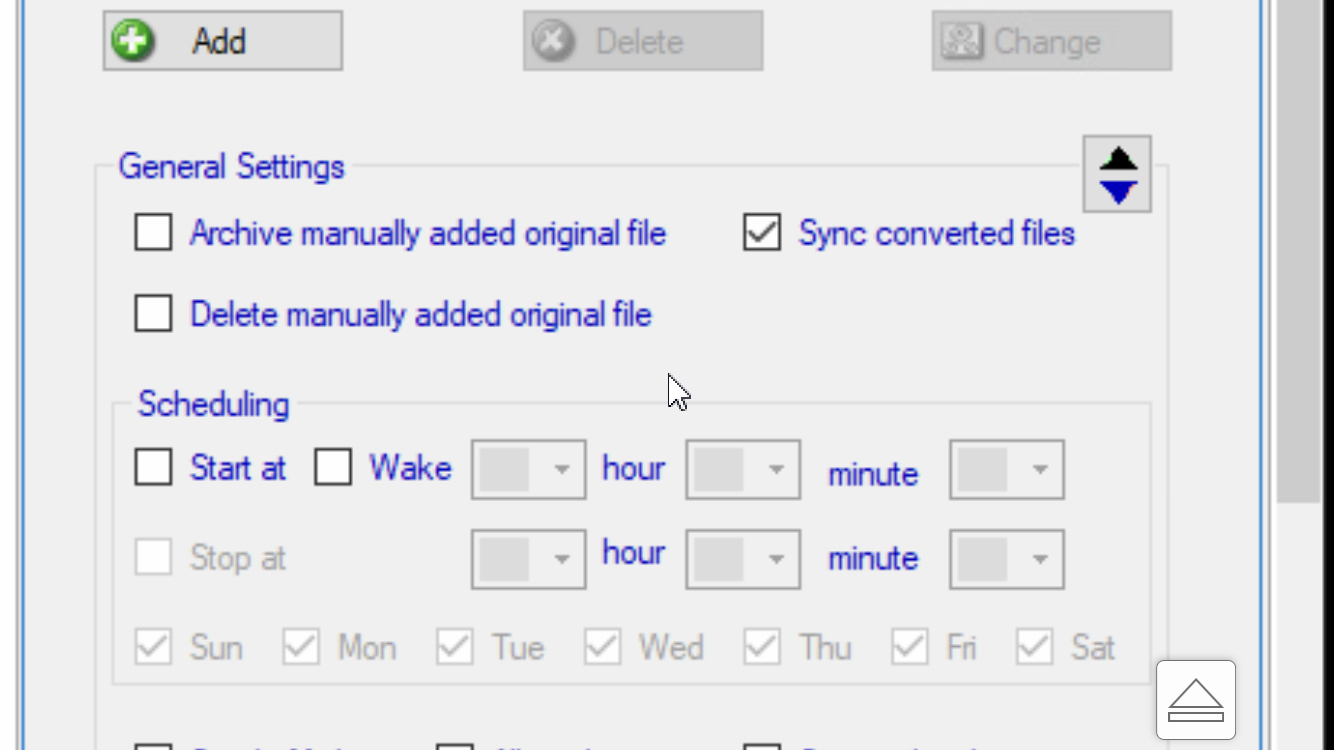Toggle the Sat day checkbox
The height and width of the screenshot is (750, 1334).
click(1035, 647)
